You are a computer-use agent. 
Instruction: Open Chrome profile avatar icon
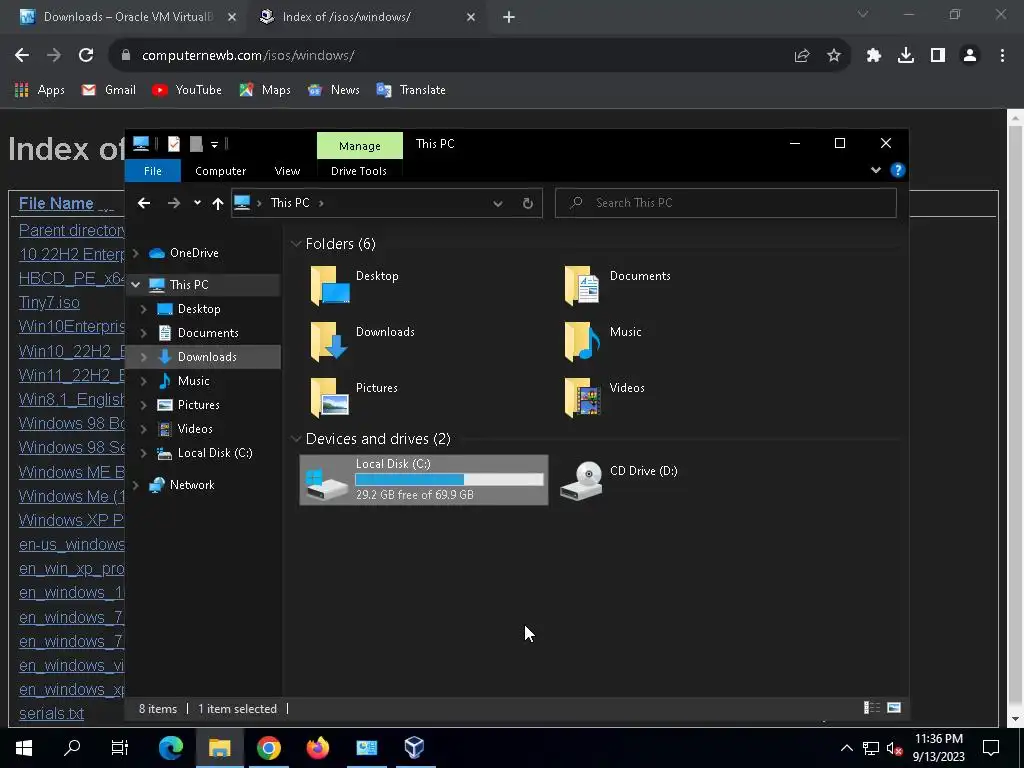pos(970,56)
